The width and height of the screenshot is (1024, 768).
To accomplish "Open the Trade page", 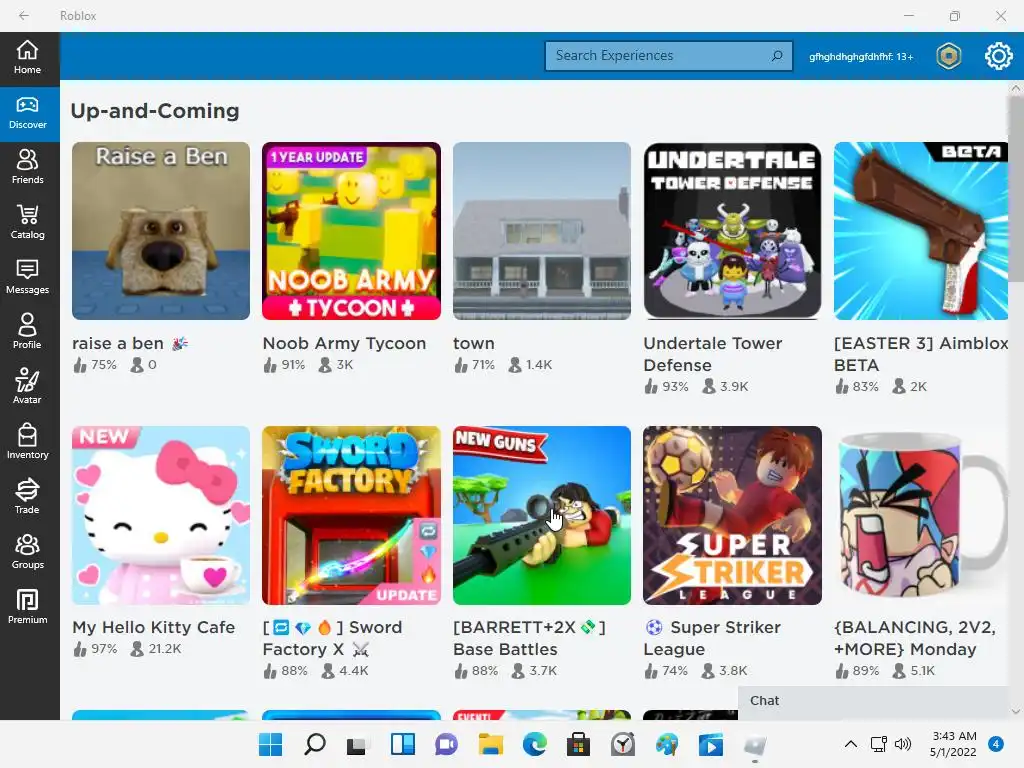I will click(27, 497).
